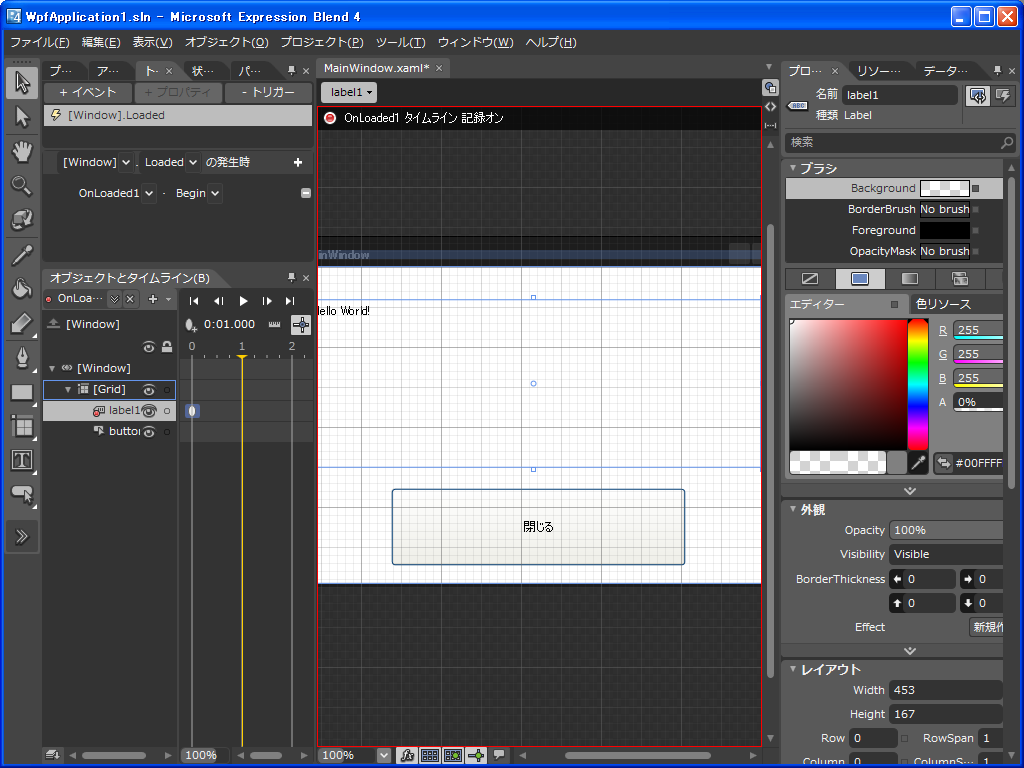Select the Camera Orbit tool

(x=22, y=220)
